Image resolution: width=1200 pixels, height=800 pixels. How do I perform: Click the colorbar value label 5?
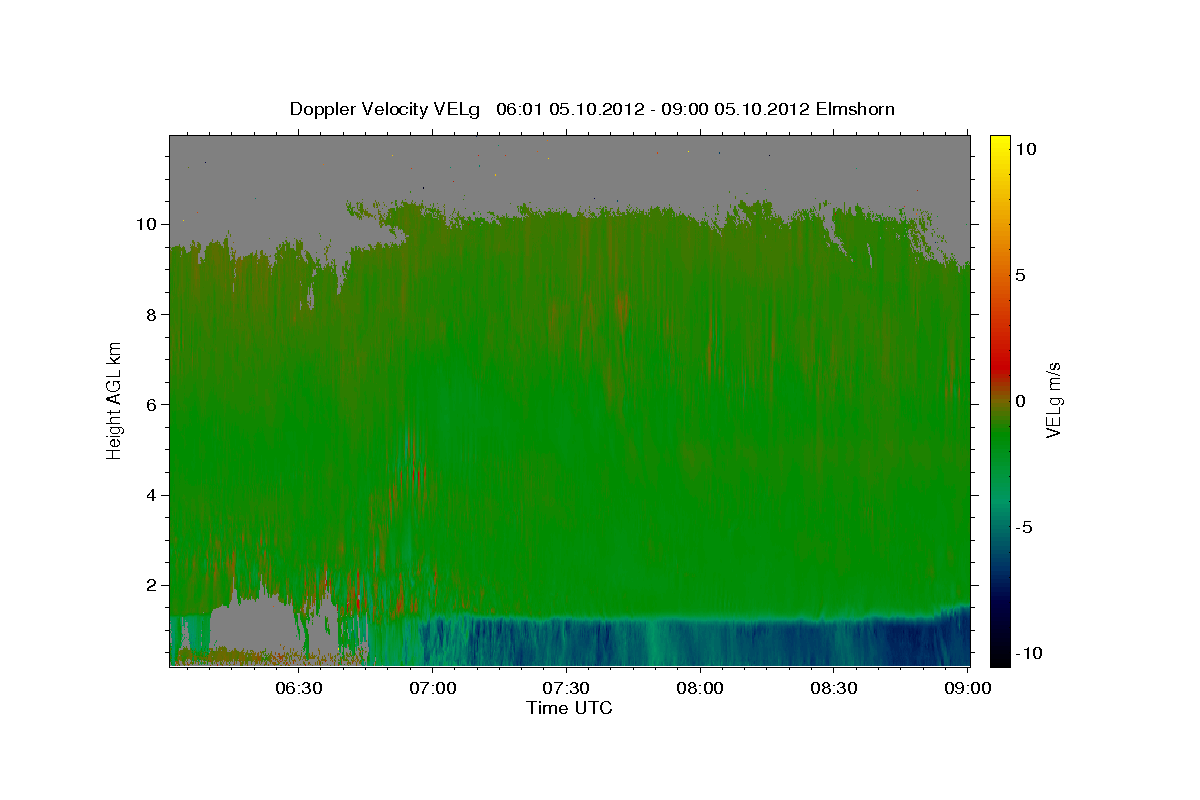click(1021, 275)
